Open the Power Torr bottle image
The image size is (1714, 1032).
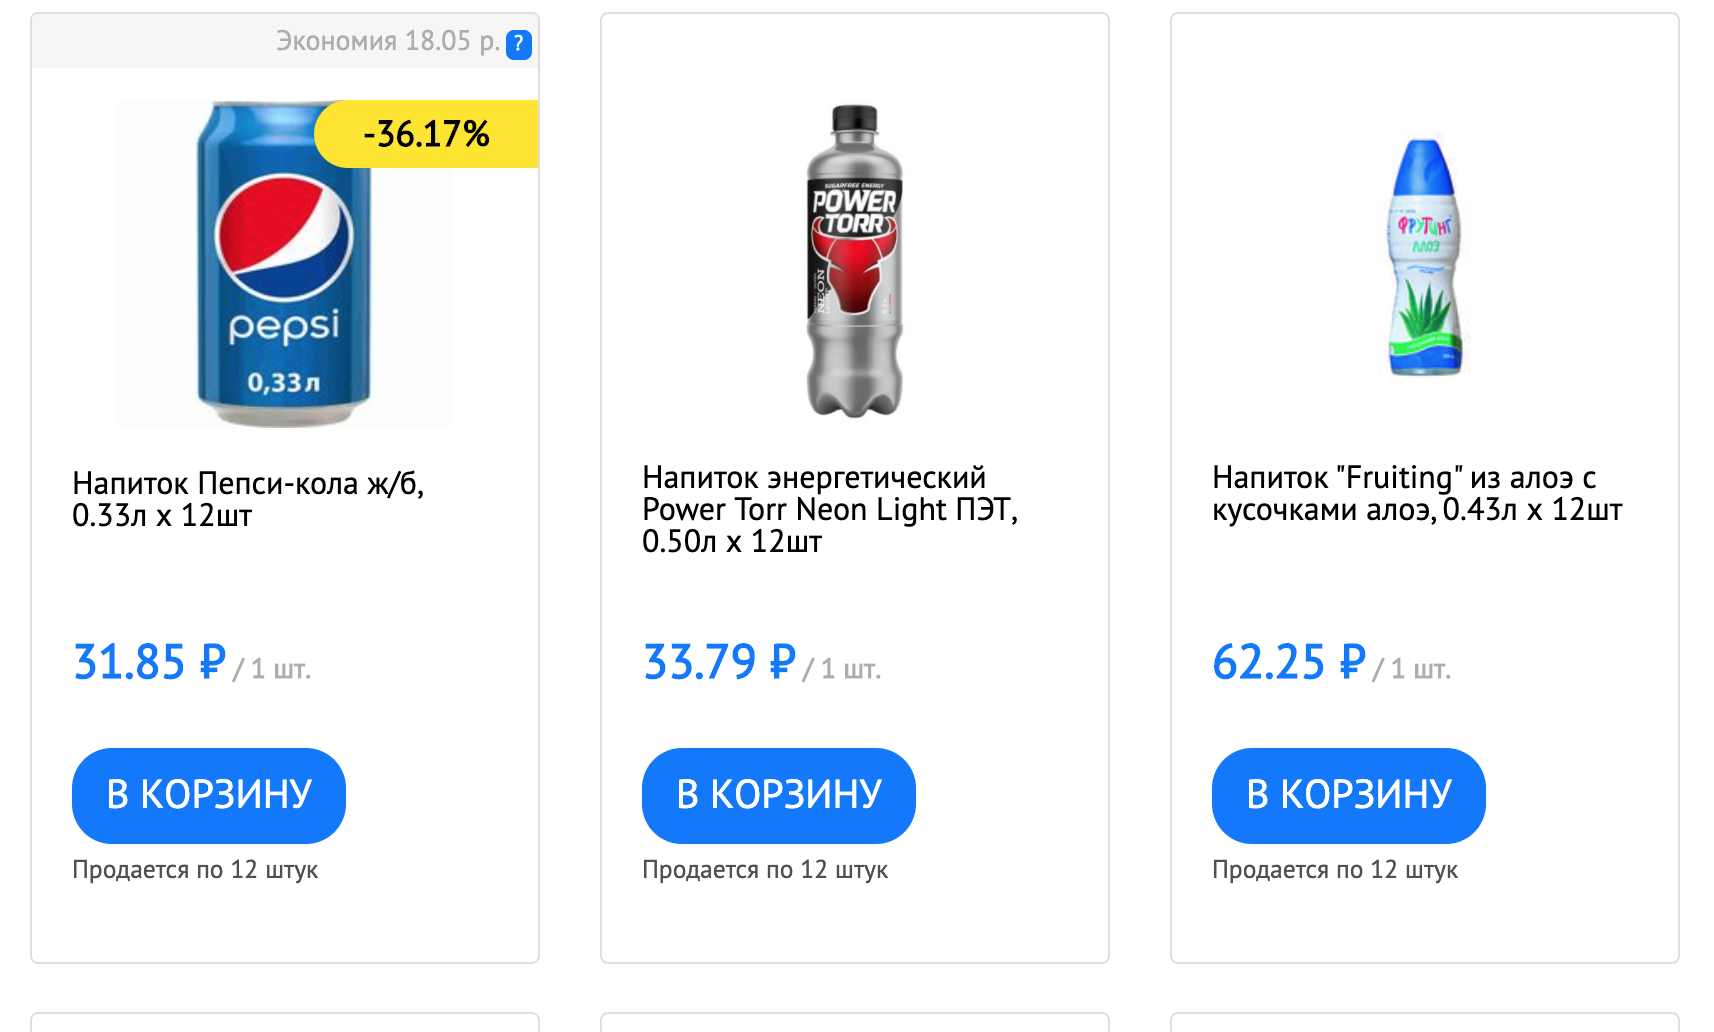pos(855,262)
